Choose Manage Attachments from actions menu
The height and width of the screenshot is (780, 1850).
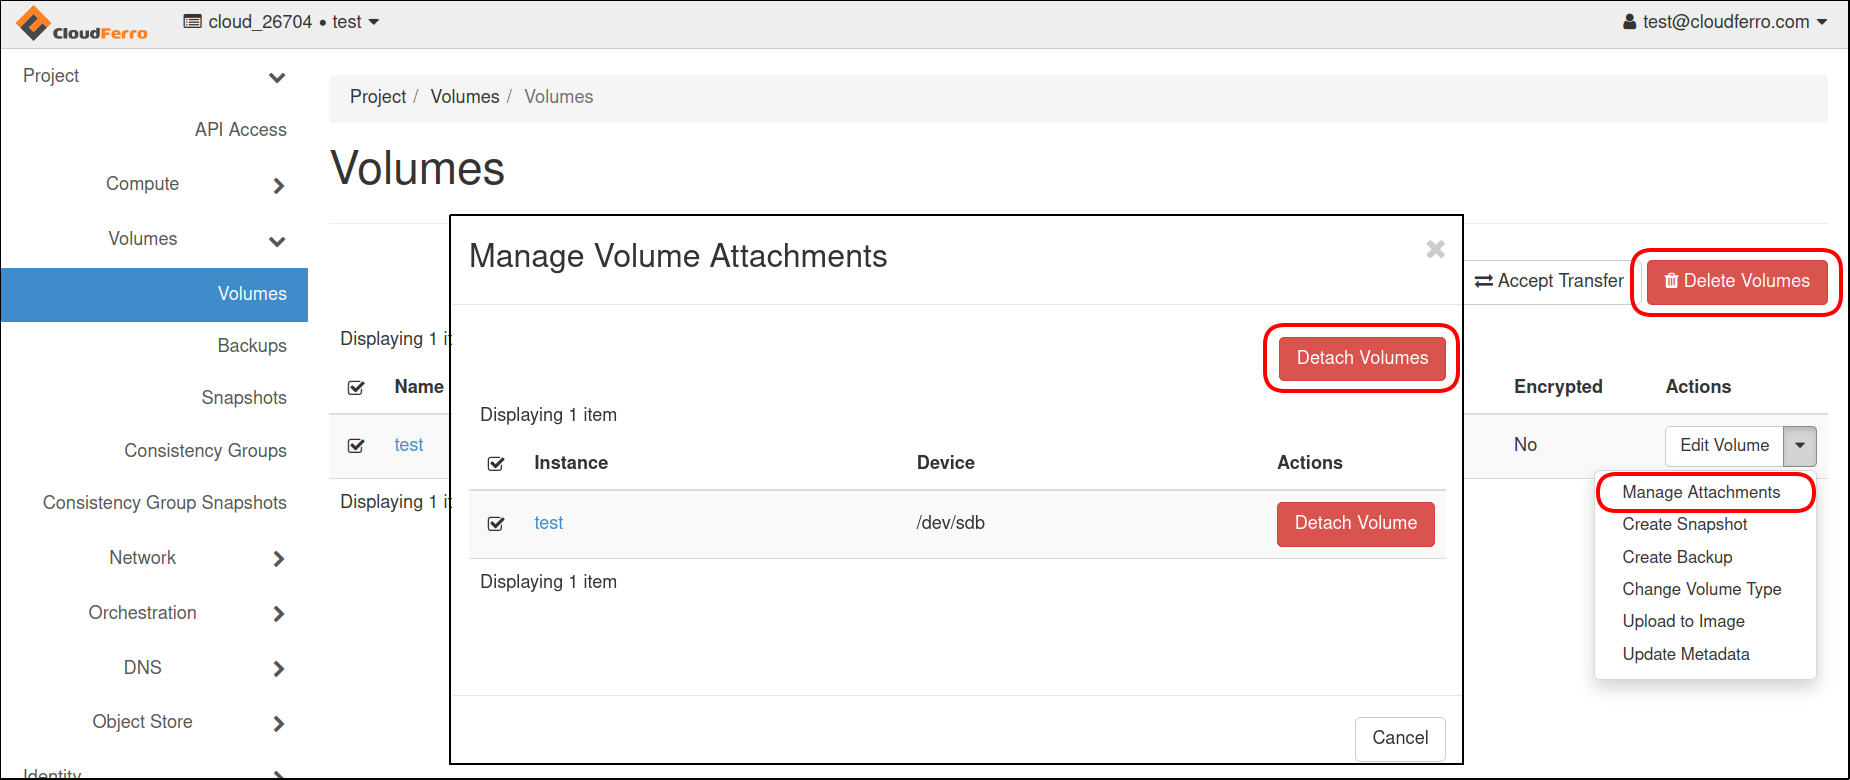[1700, 492]
